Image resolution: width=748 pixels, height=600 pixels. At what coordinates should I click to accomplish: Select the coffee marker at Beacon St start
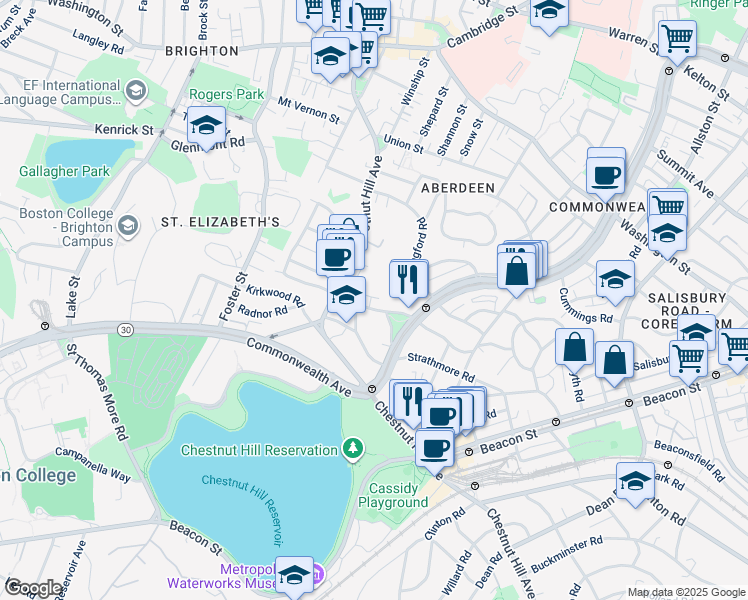(x=435, y=449)
